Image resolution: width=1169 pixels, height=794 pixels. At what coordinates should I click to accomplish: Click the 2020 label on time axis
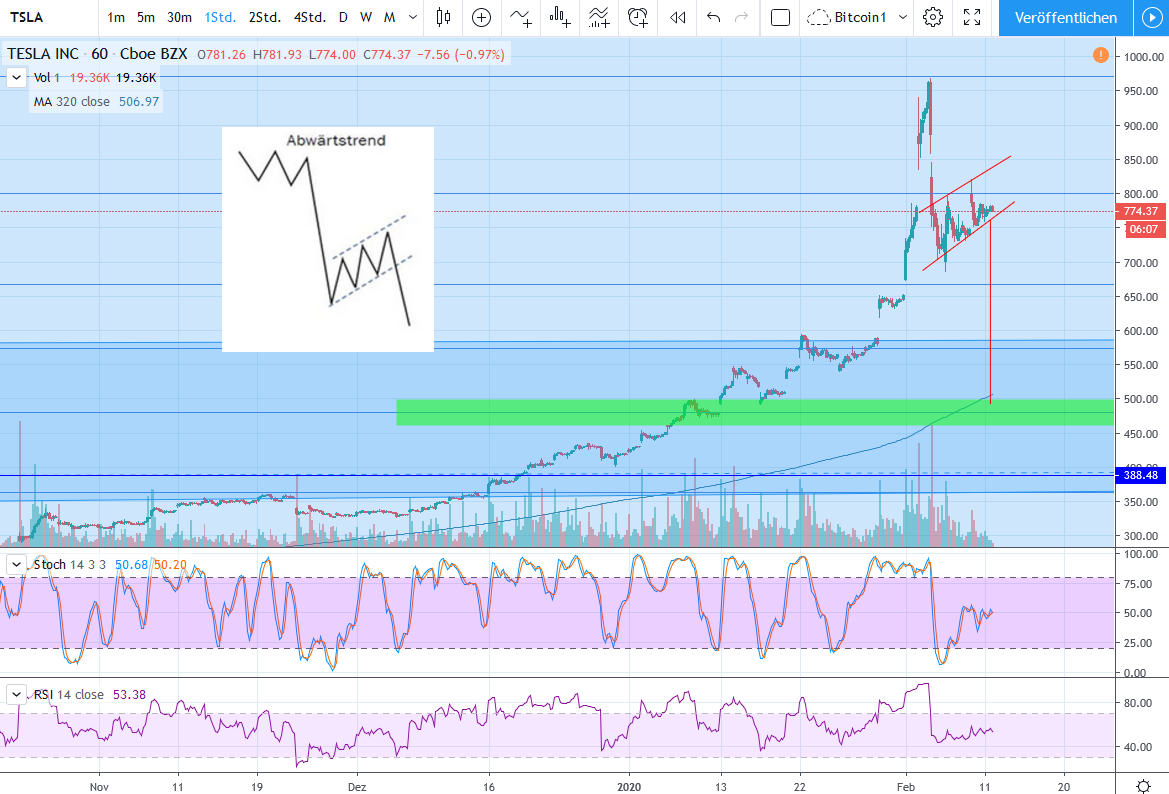629,787
